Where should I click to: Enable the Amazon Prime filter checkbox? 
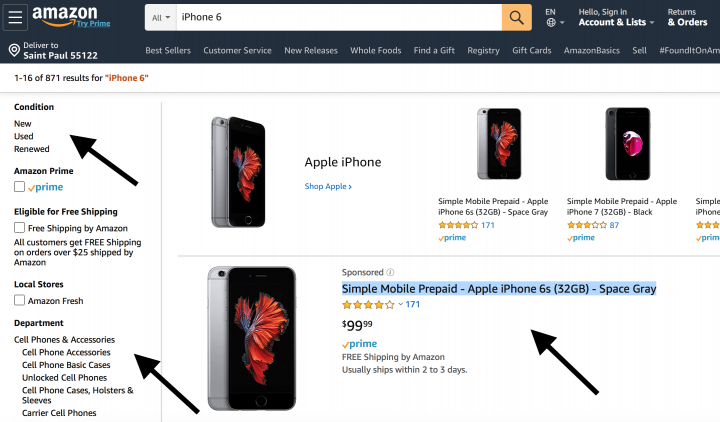pos(20,187)
